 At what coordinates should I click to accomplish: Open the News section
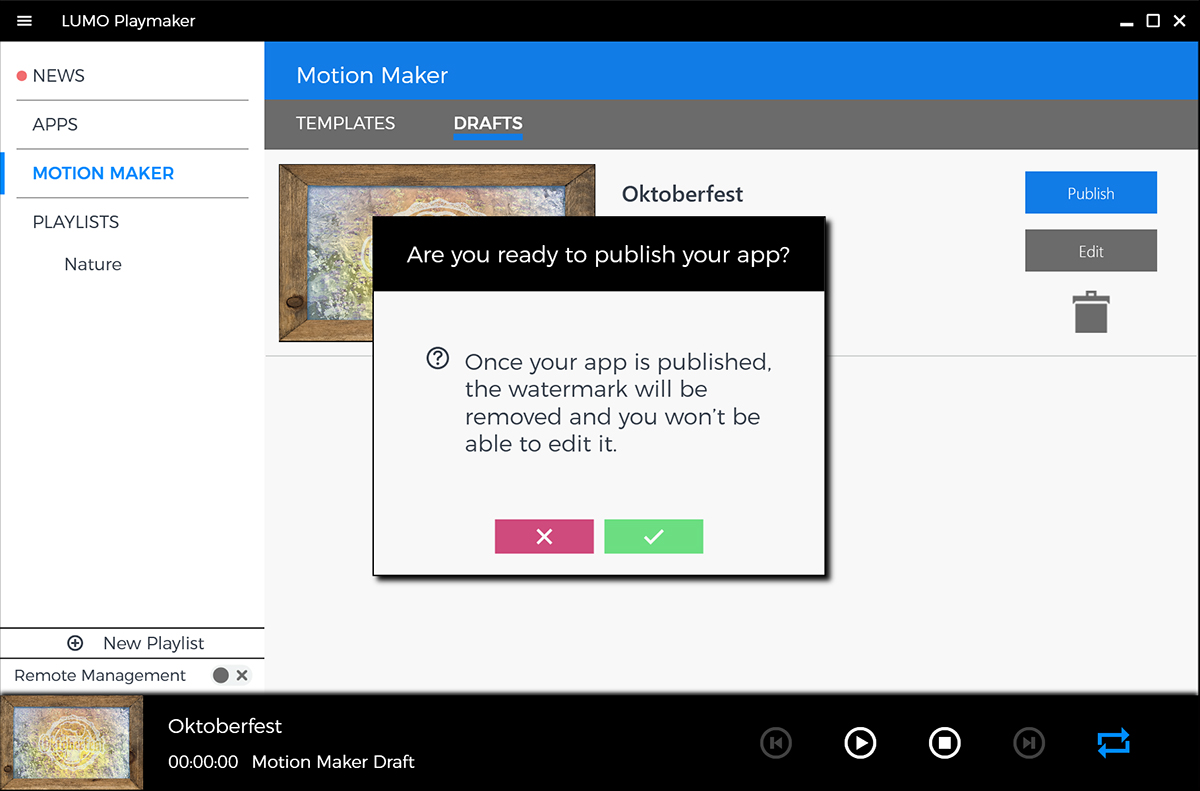pos(58,76)
